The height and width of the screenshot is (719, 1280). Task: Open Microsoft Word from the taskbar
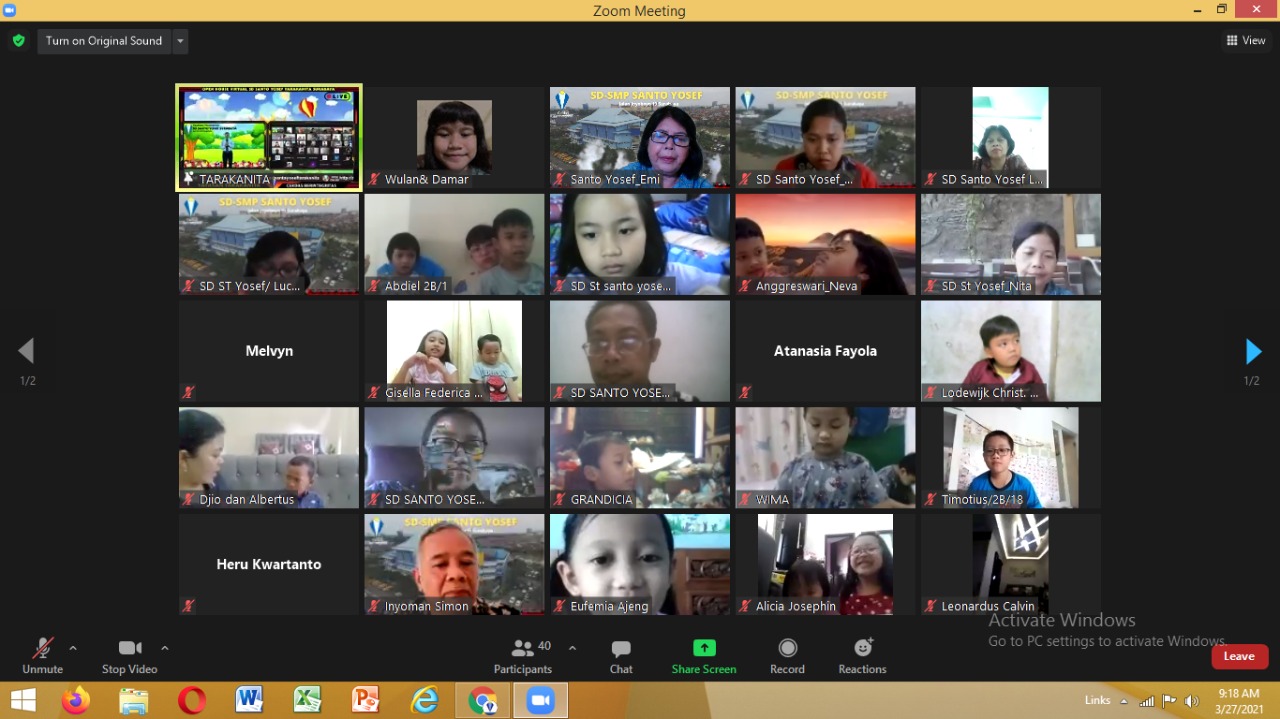coord(249,700)
